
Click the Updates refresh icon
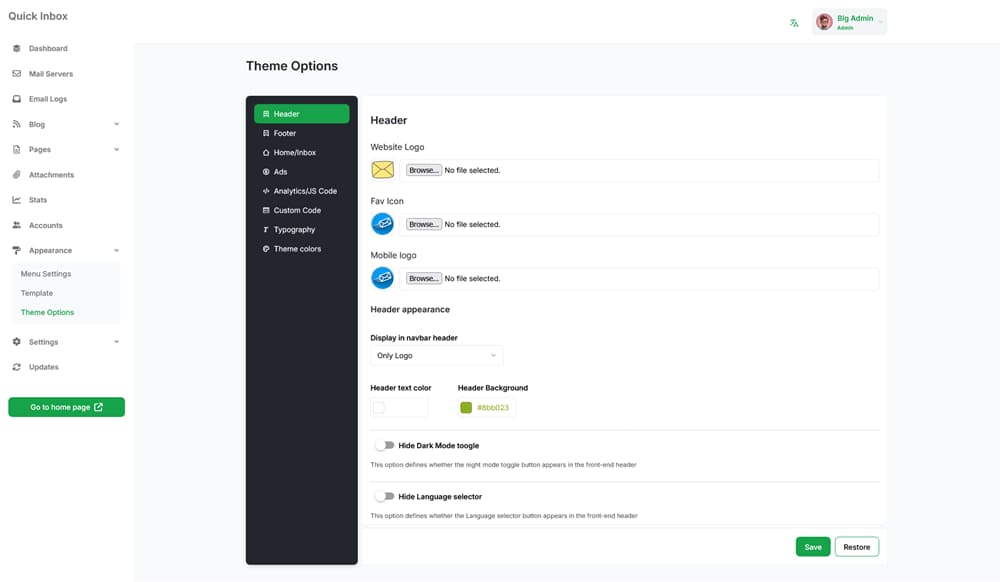pos(17,367)
